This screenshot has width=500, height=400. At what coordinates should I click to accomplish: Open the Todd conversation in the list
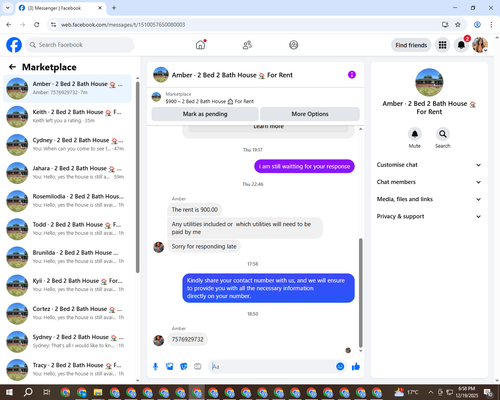point(67,229)
